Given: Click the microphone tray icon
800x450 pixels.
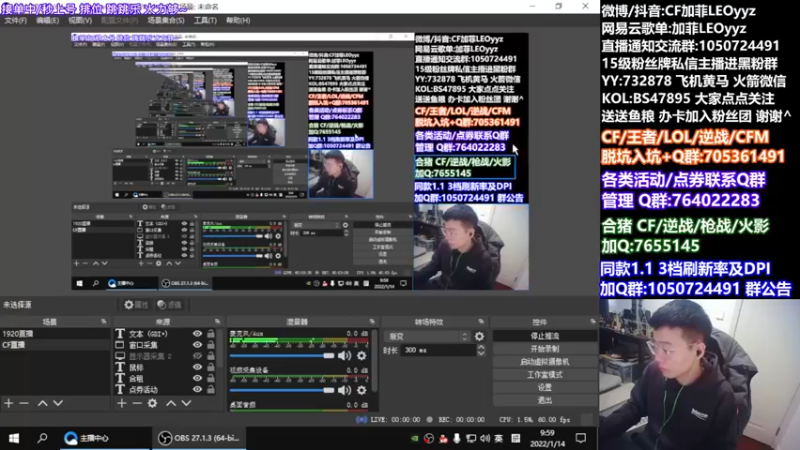Looking at the screenshot, I should pos(457,439).
